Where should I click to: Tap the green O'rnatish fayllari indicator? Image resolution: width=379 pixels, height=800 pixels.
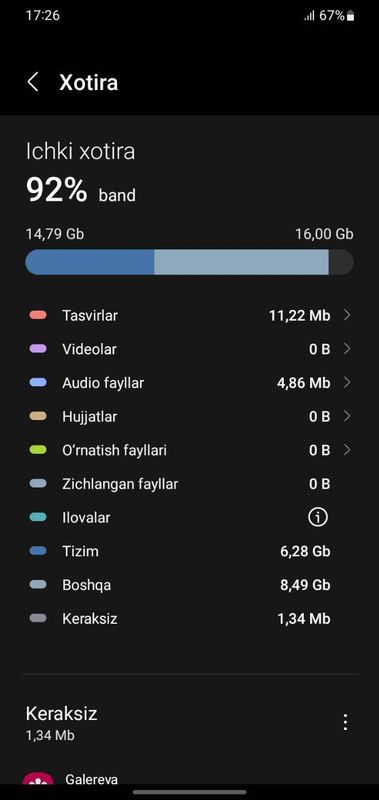[38, 450]
